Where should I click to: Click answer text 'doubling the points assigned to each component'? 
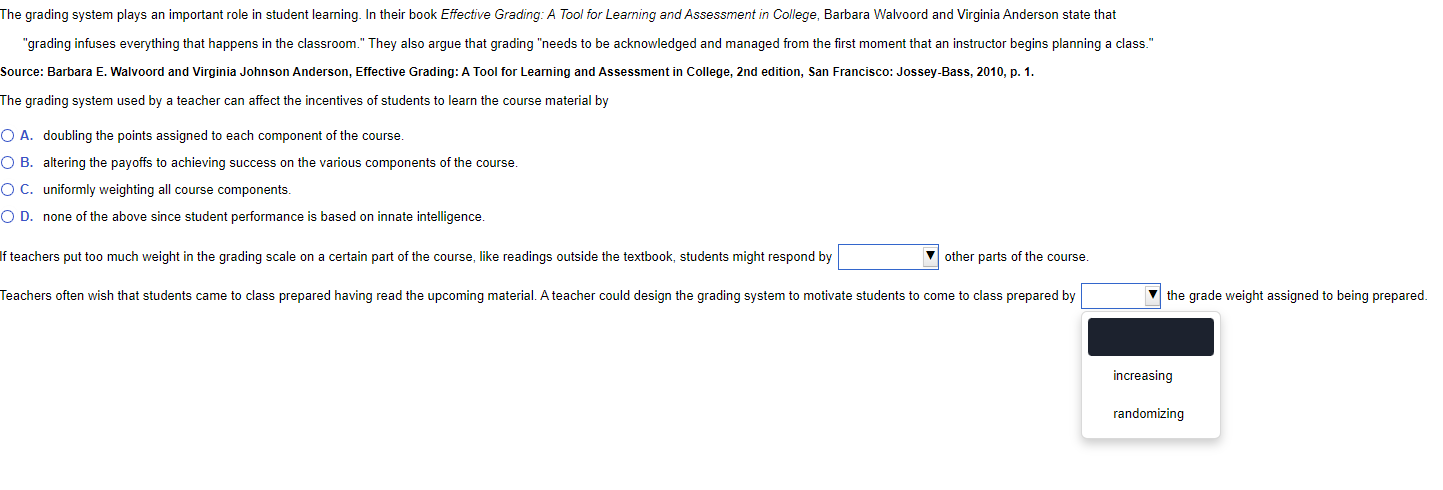click(223, 135)
